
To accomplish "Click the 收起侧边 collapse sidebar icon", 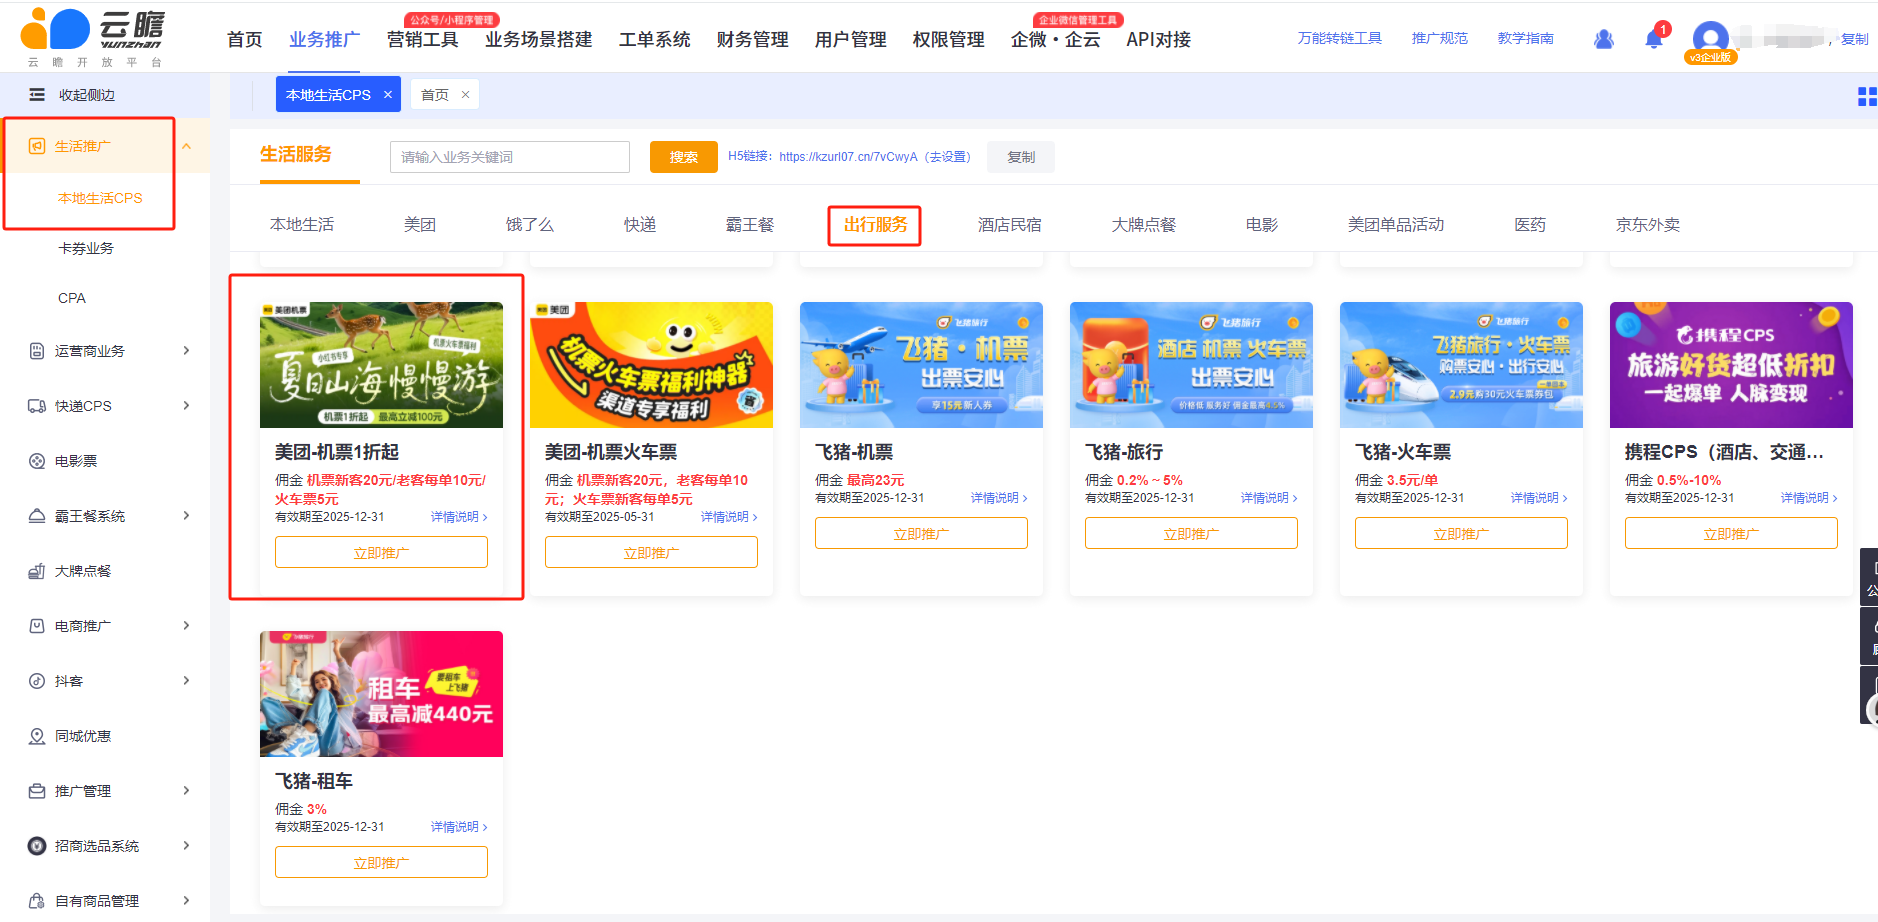I will click(x=37, y=95).
